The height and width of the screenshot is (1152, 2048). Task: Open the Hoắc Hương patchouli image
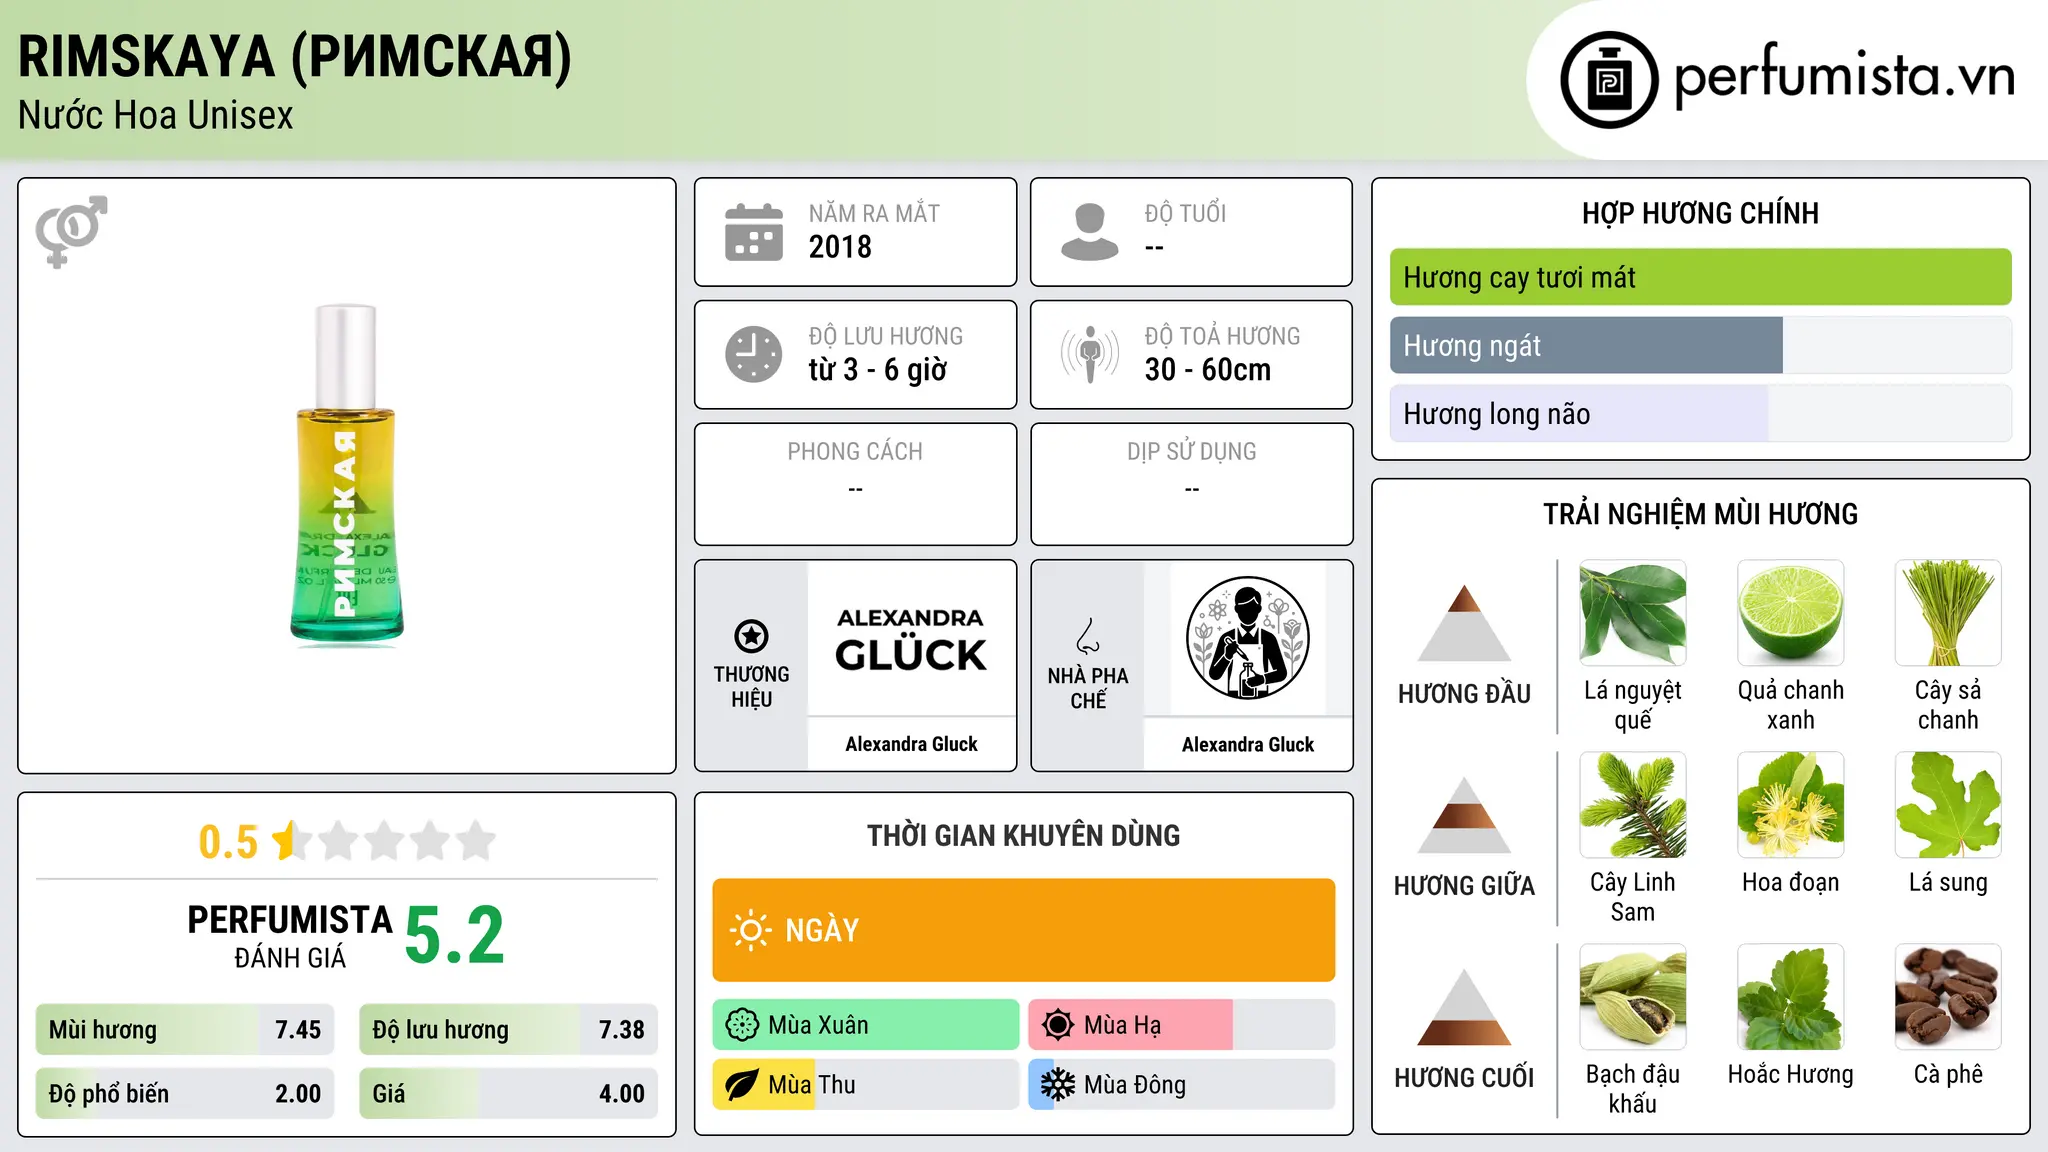(1790, 997)
